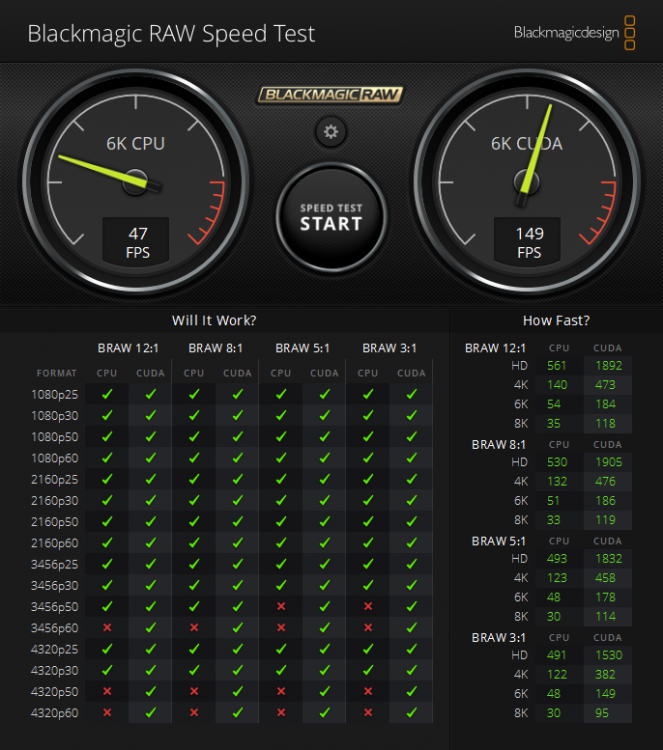The width and height of the screenshot is (663, 750).
Task: Click the Speed Test START button
Action: pyautogui.click(x=331, y=218)
